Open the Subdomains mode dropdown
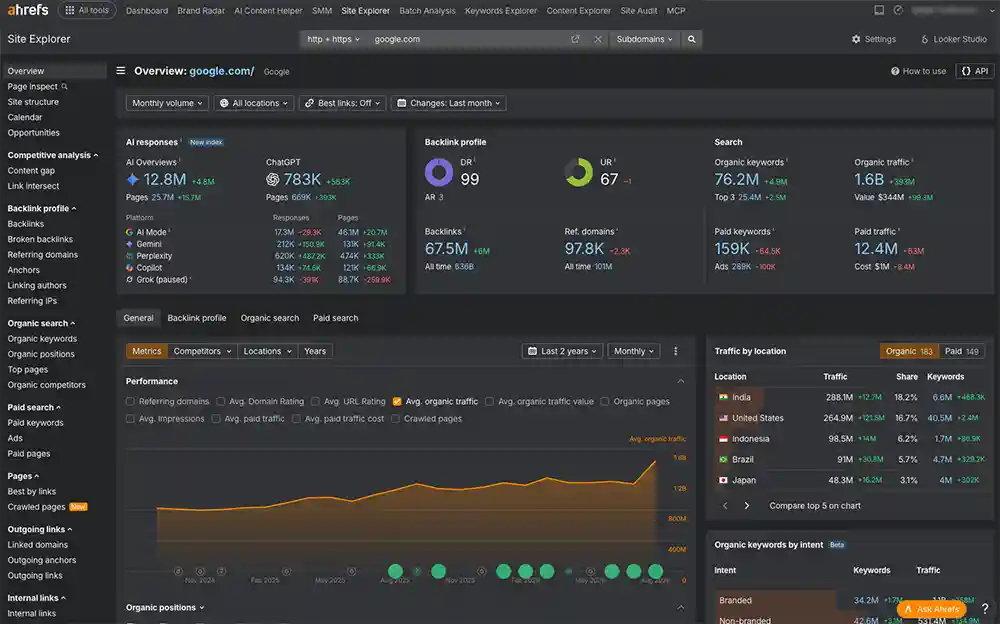Viewport: 1000px width, 624px height. click(644, 39)
